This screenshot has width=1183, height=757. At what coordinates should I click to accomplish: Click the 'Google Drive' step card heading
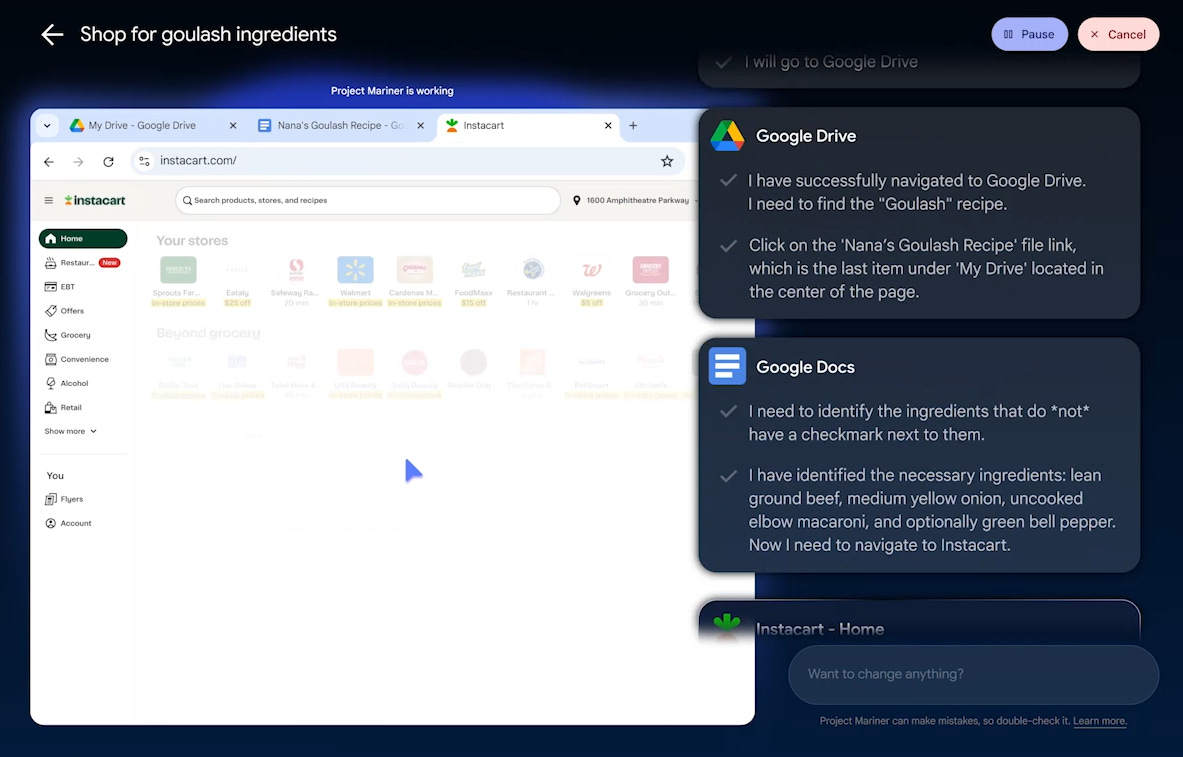tap(806, 136)
